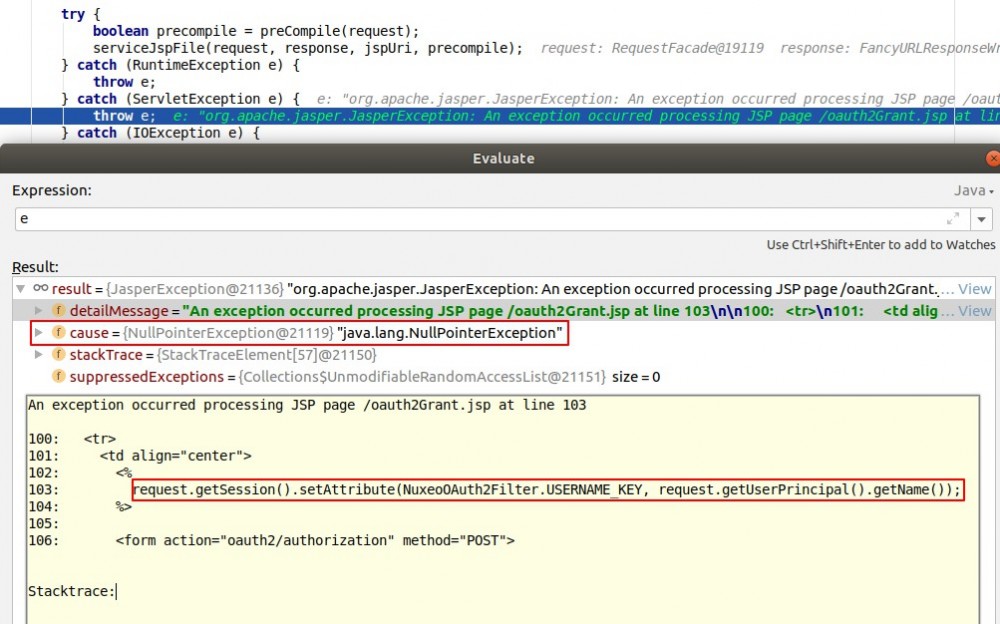Click the 'Use Ctrl+Shift+Enter to add to Watches' hint
The image size is (1000, 624).
881,244
